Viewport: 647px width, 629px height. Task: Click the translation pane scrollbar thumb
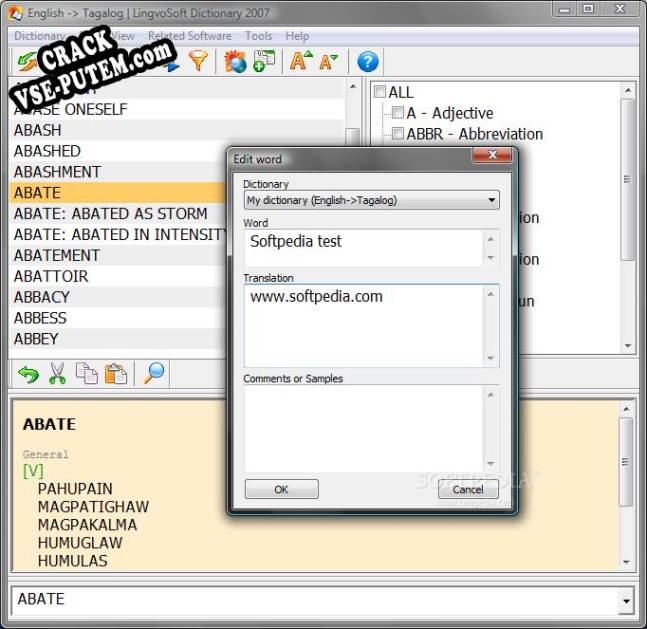coord(626,461)
